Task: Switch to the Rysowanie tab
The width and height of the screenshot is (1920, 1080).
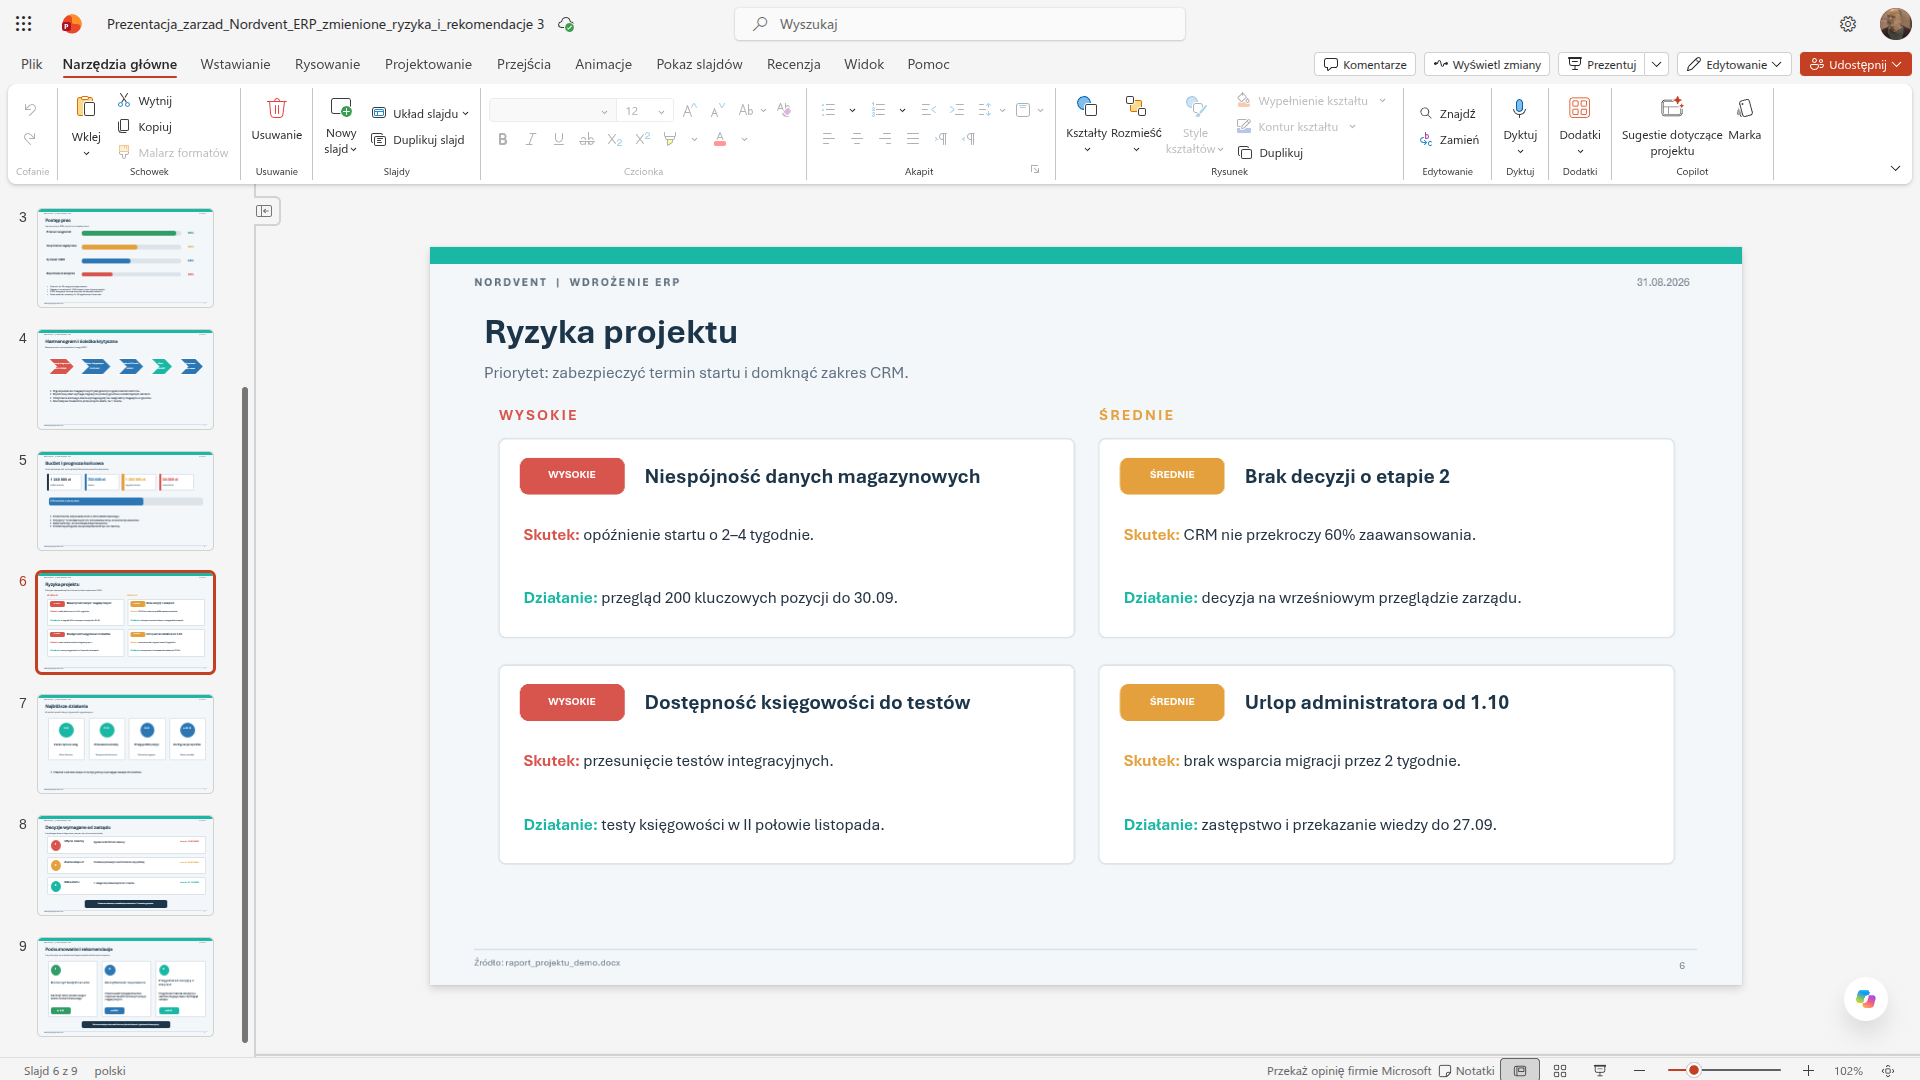Action: click(x=327, y=64)
